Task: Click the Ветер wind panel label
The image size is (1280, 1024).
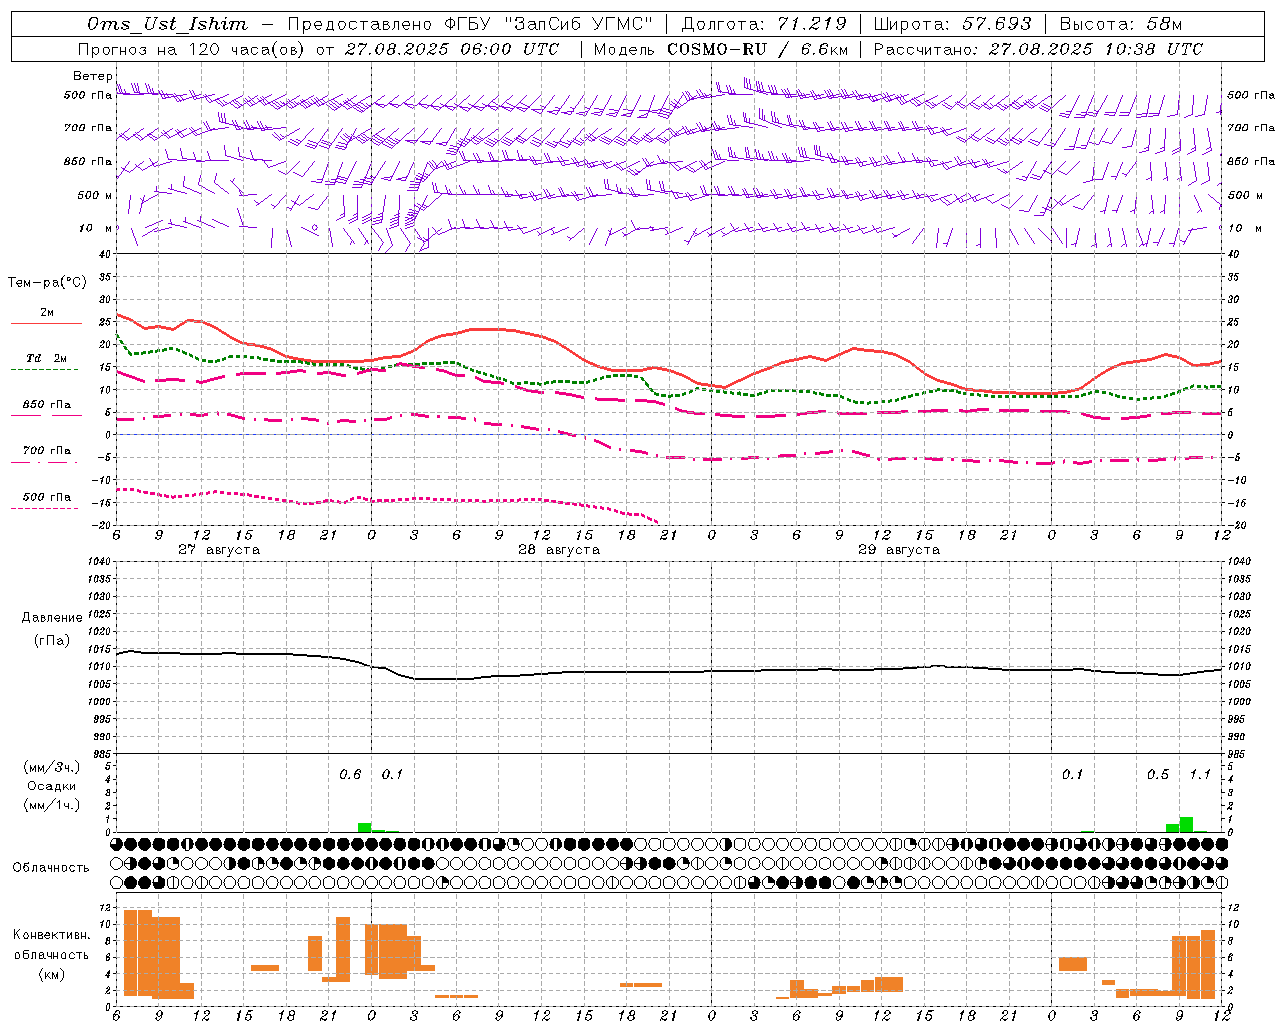Action: (93, 76)
